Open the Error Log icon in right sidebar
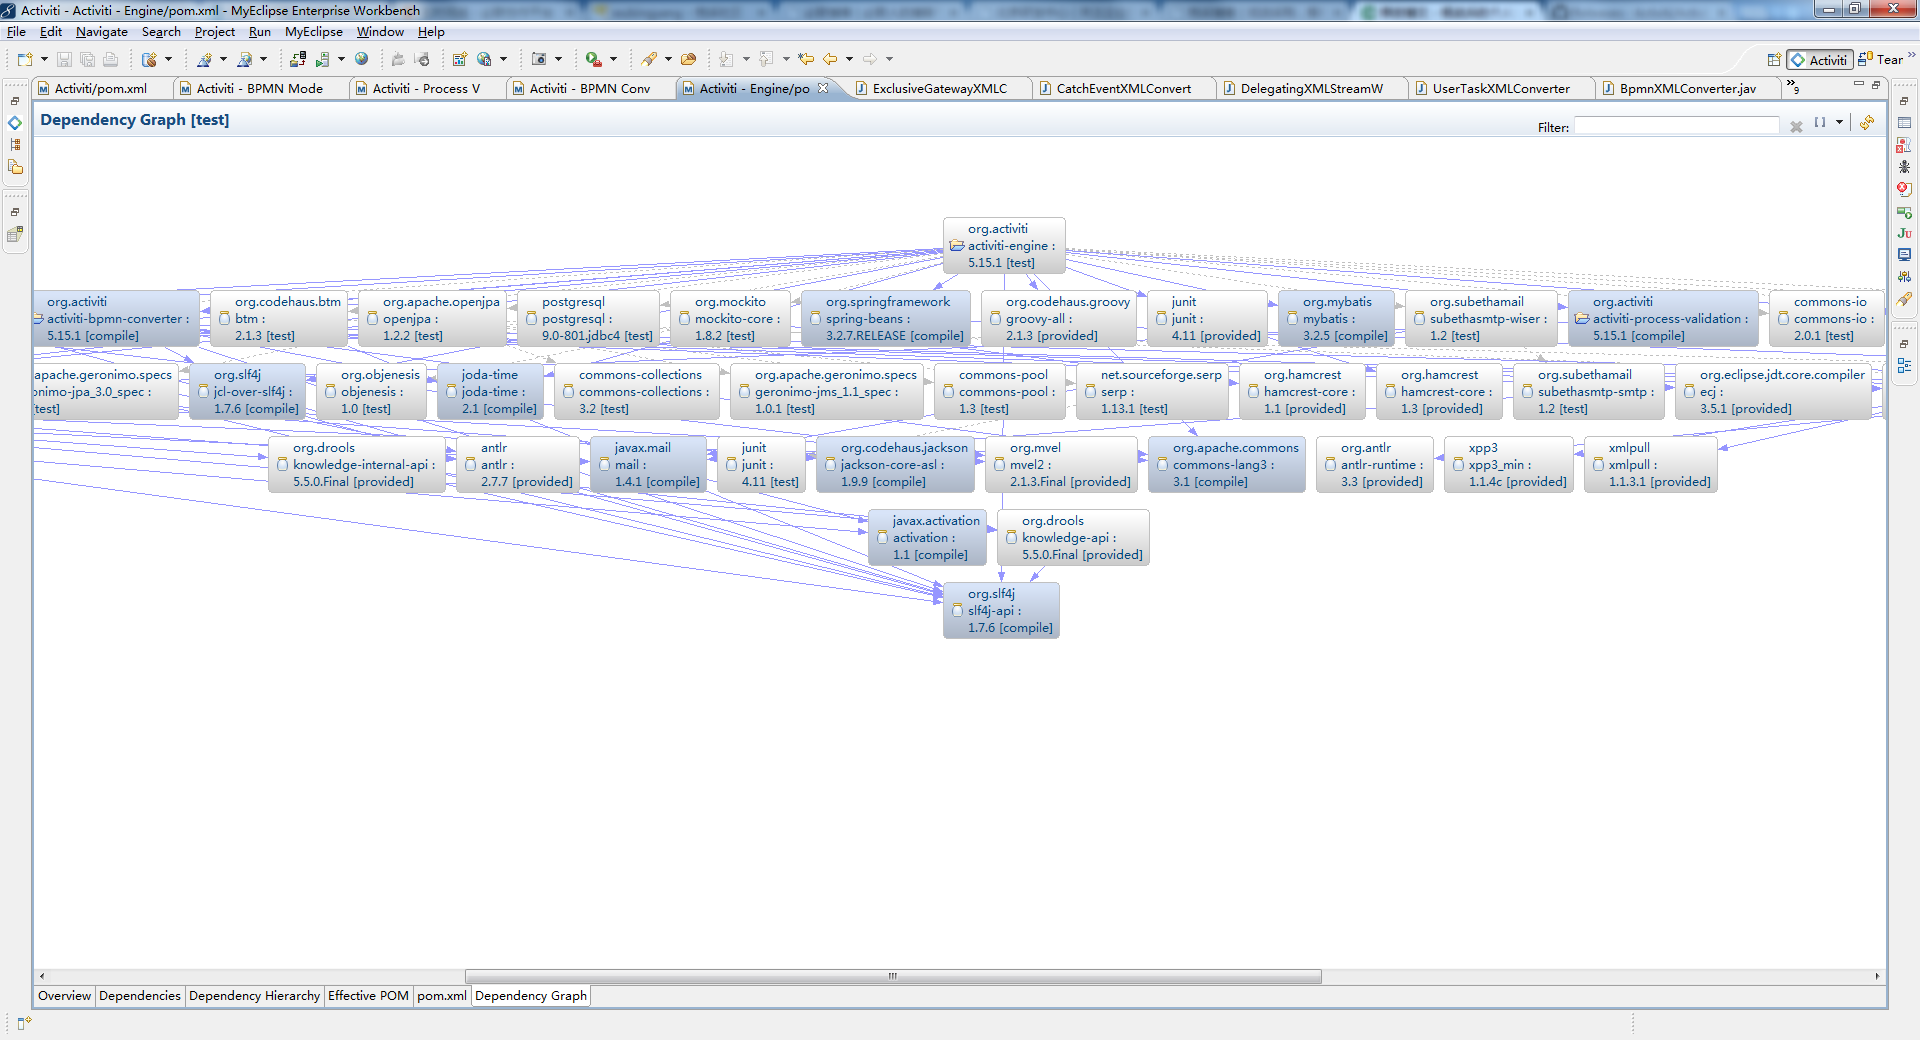The height and width of the screenshot is (1040, 1920). click(x=1904, y=189)
